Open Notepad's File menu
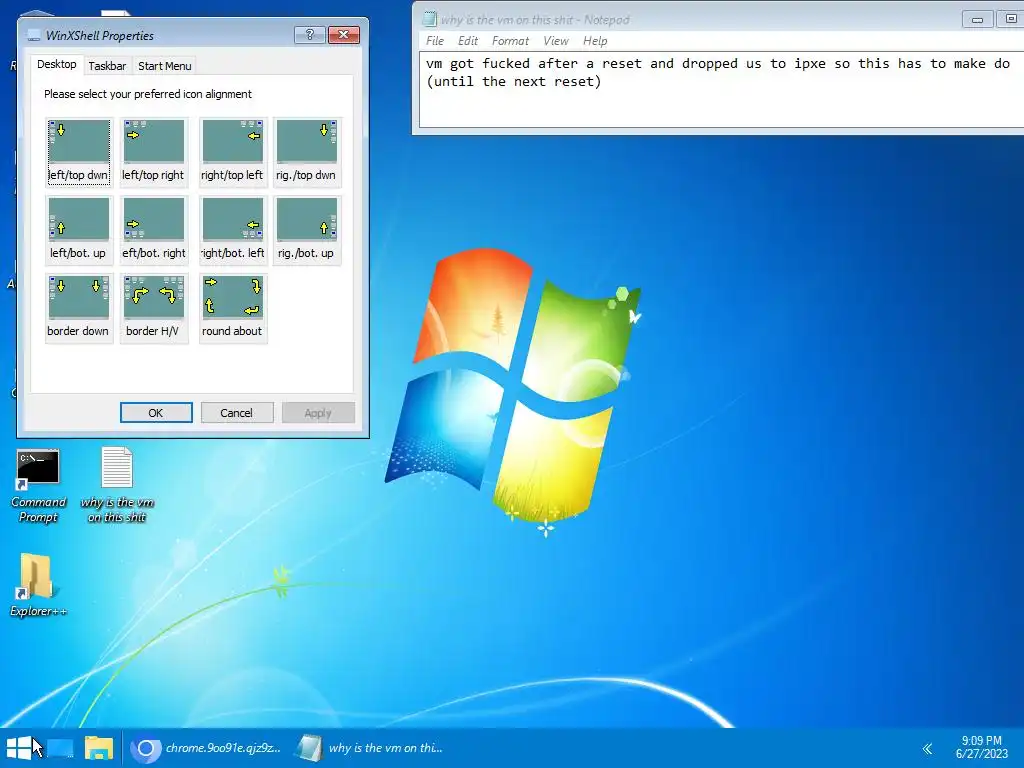Screen dimensions: 1024x768 tap(435, 40)
